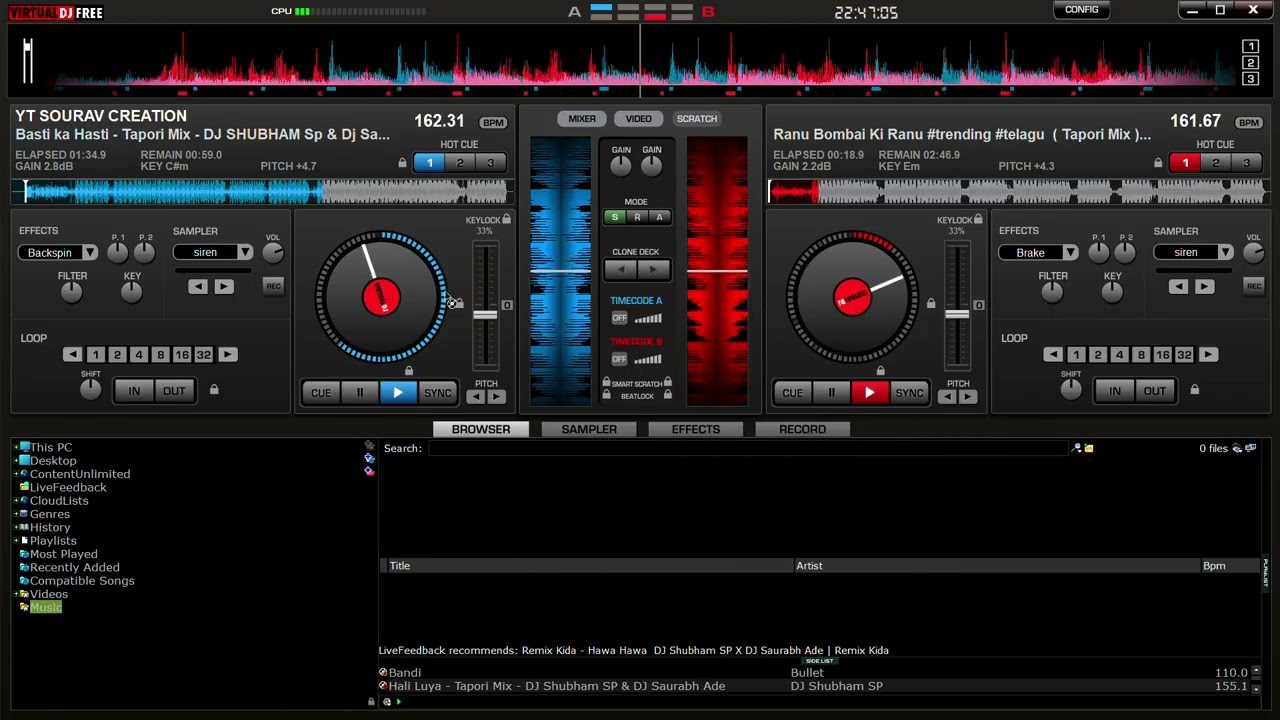
Task: Switch to the MIXER panel
Action: click(582, 119)
